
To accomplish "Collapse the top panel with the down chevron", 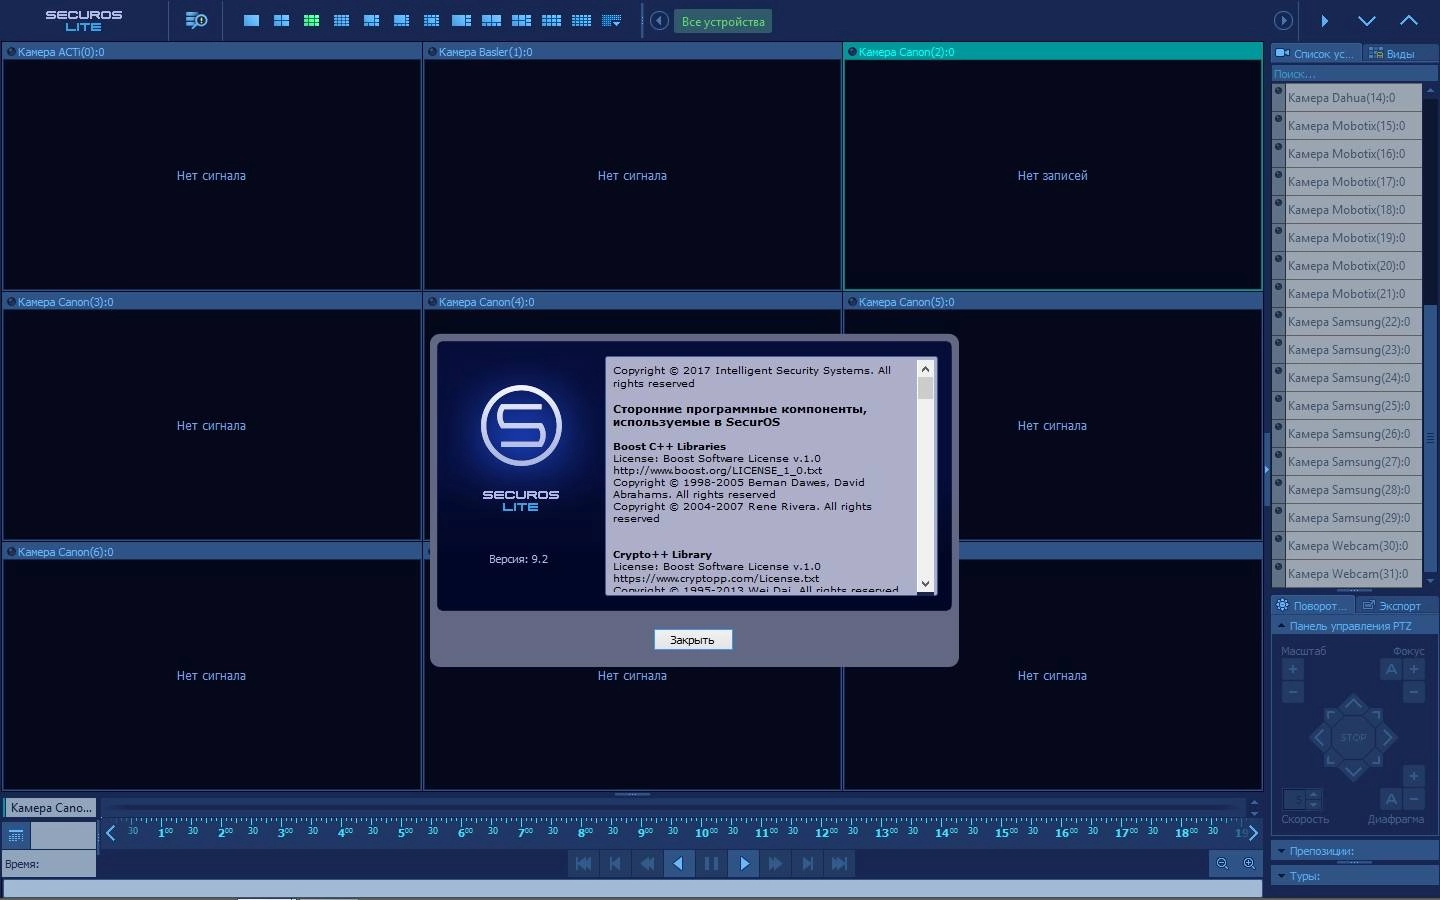I will (x=1367, y=21).
